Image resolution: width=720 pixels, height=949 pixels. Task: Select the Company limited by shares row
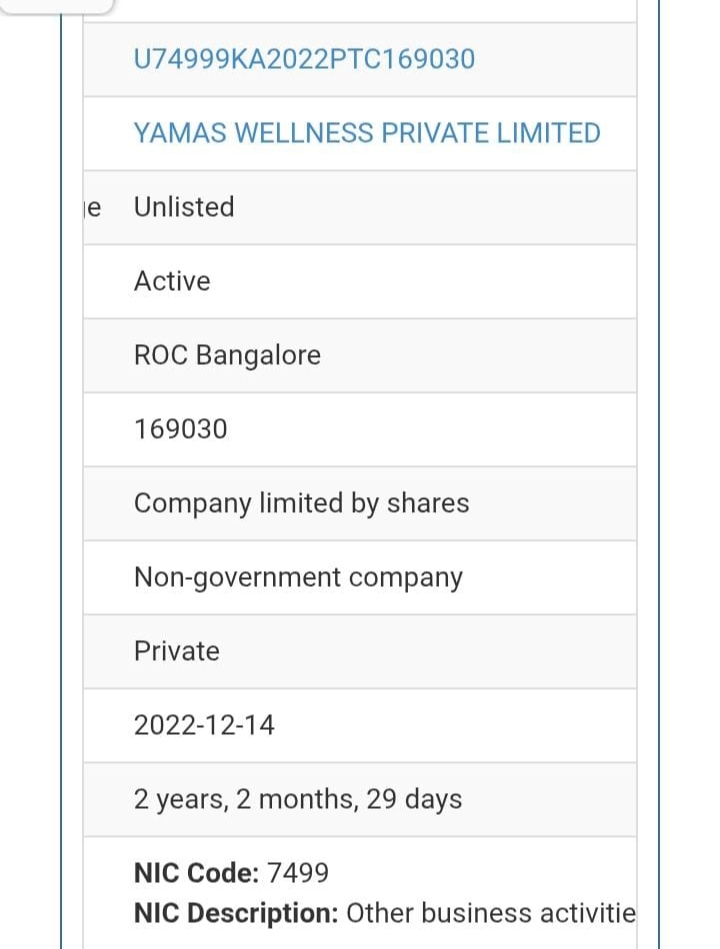pyautogui.click(x=301, y=504)
